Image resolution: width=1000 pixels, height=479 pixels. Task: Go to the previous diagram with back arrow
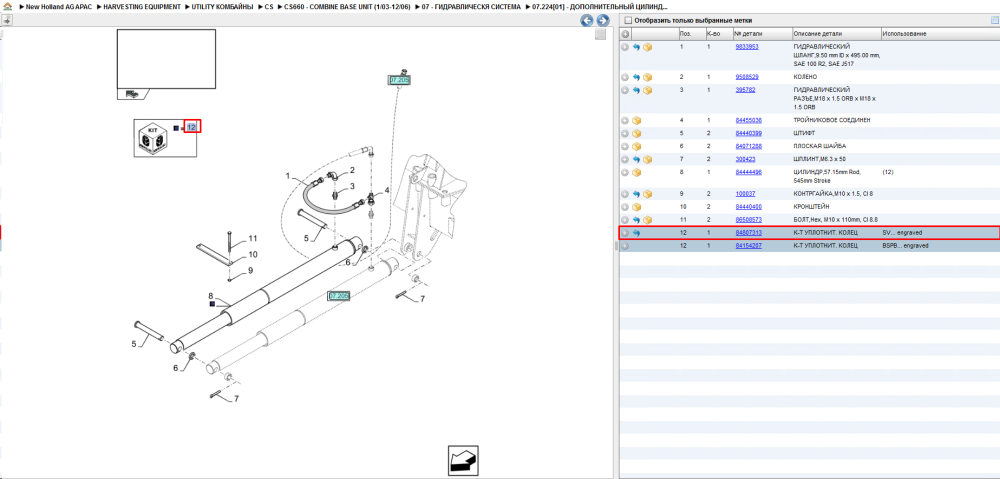pyautogui.click(x=586, y=20)
